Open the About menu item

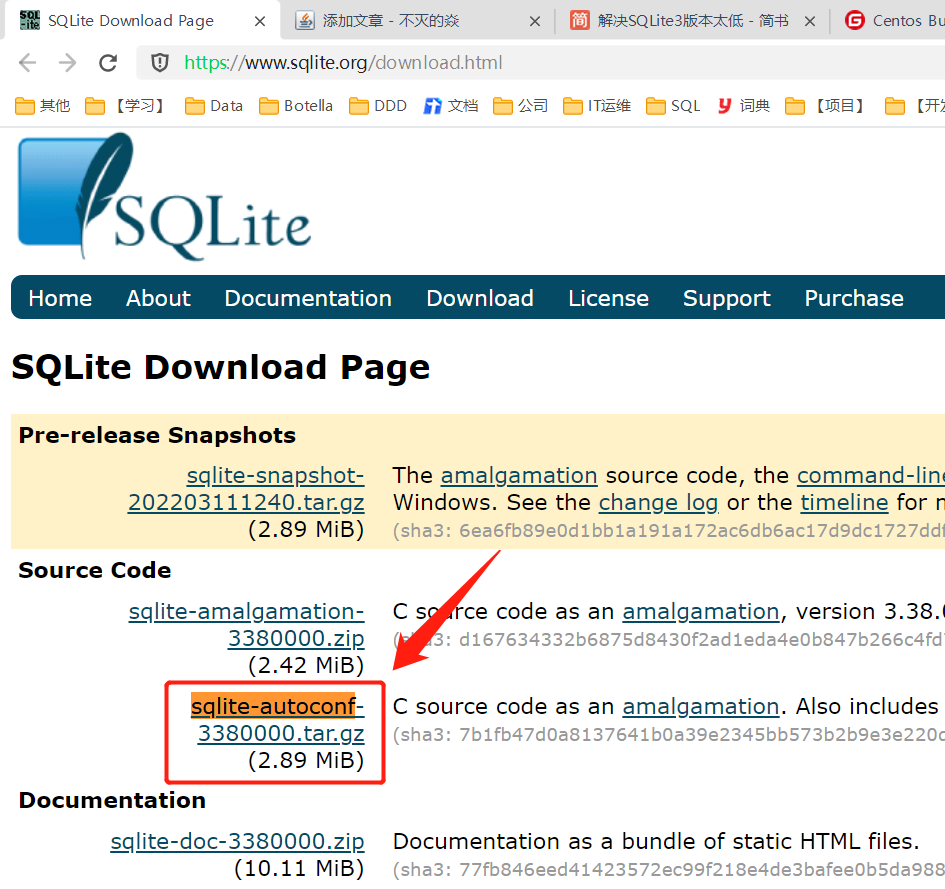[158, 298]
